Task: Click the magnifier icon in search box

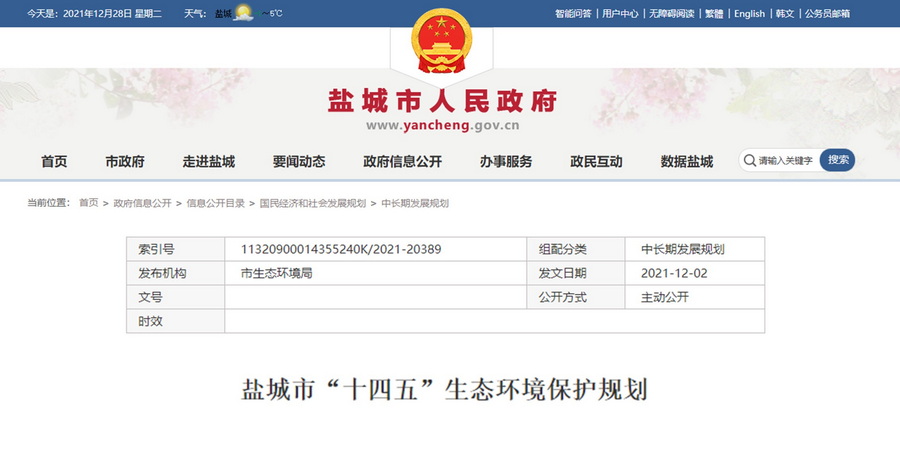Action: [749, 161]
